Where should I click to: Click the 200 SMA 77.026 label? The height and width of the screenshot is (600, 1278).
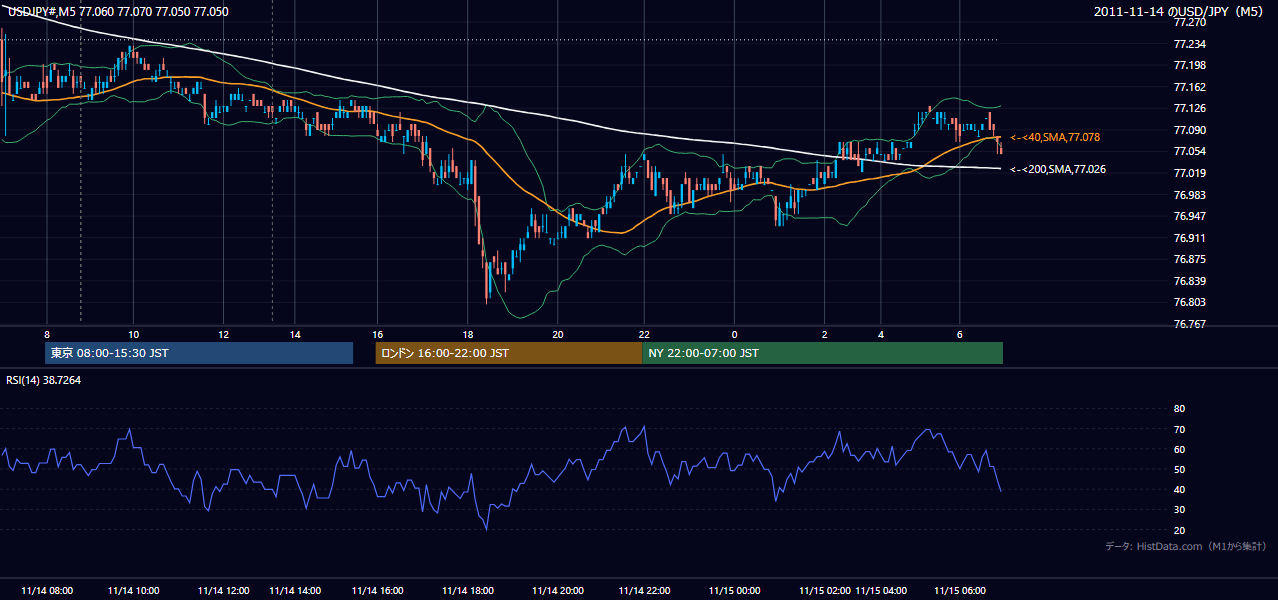(1058, 169)
